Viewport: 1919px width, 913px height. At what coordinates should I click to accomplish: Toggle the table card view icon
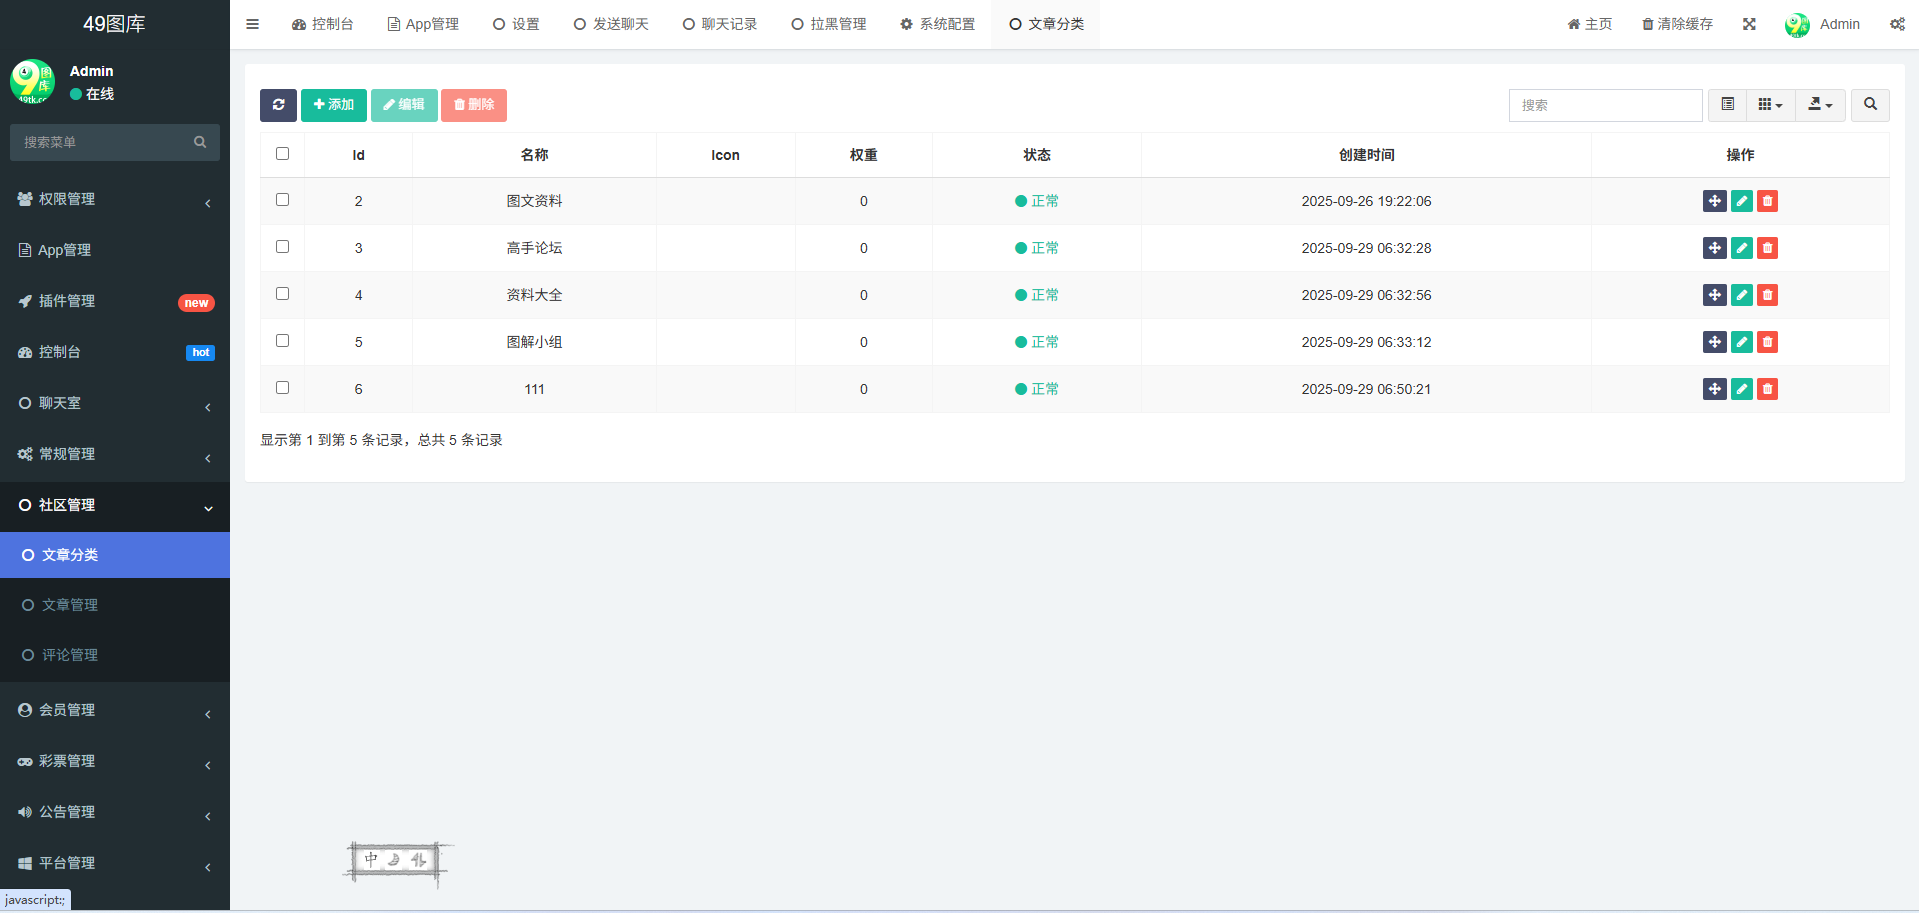[1727, 105]
